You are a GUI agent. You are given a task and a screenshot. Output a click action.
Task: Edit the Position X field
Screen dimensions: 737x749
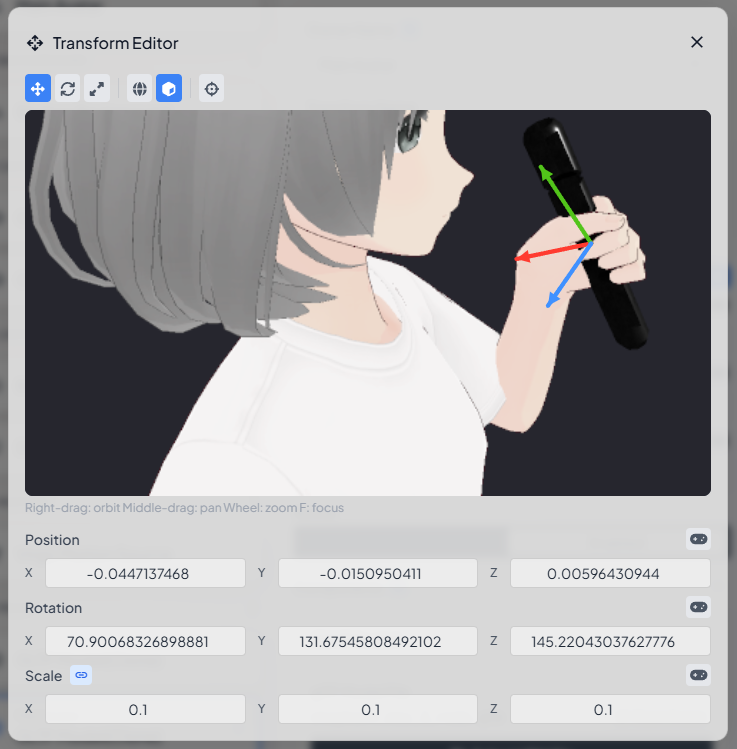tap(145, 573)
